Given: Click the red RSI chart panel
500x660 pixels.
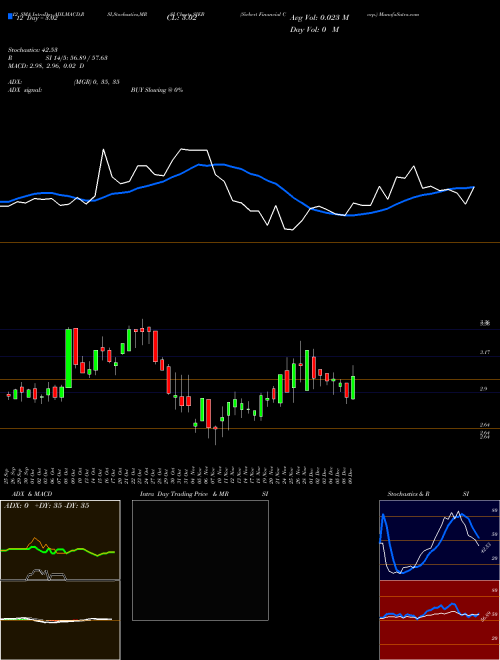Looking at the screenshot, I should [439, 620].
